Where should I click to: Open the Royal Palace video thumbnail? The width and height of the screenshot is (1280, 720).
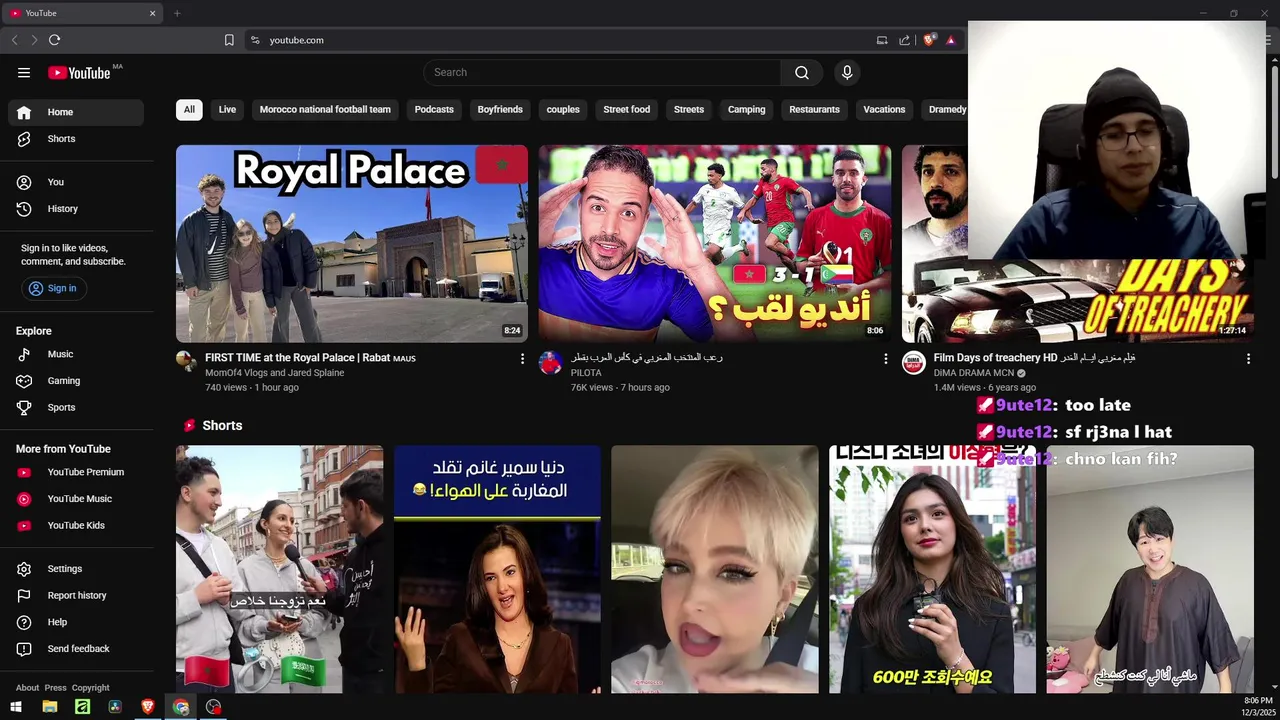coord(352,244)
